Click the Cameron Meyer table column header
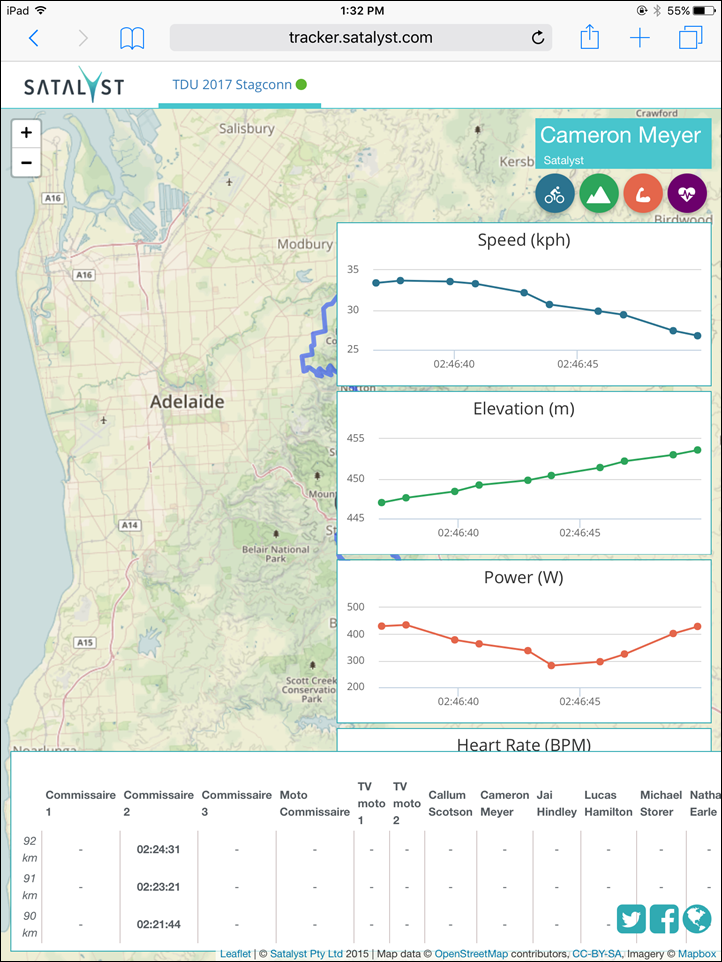Viewport: 722px width, 962px height. pyautogui.click(x=504, y=803)
